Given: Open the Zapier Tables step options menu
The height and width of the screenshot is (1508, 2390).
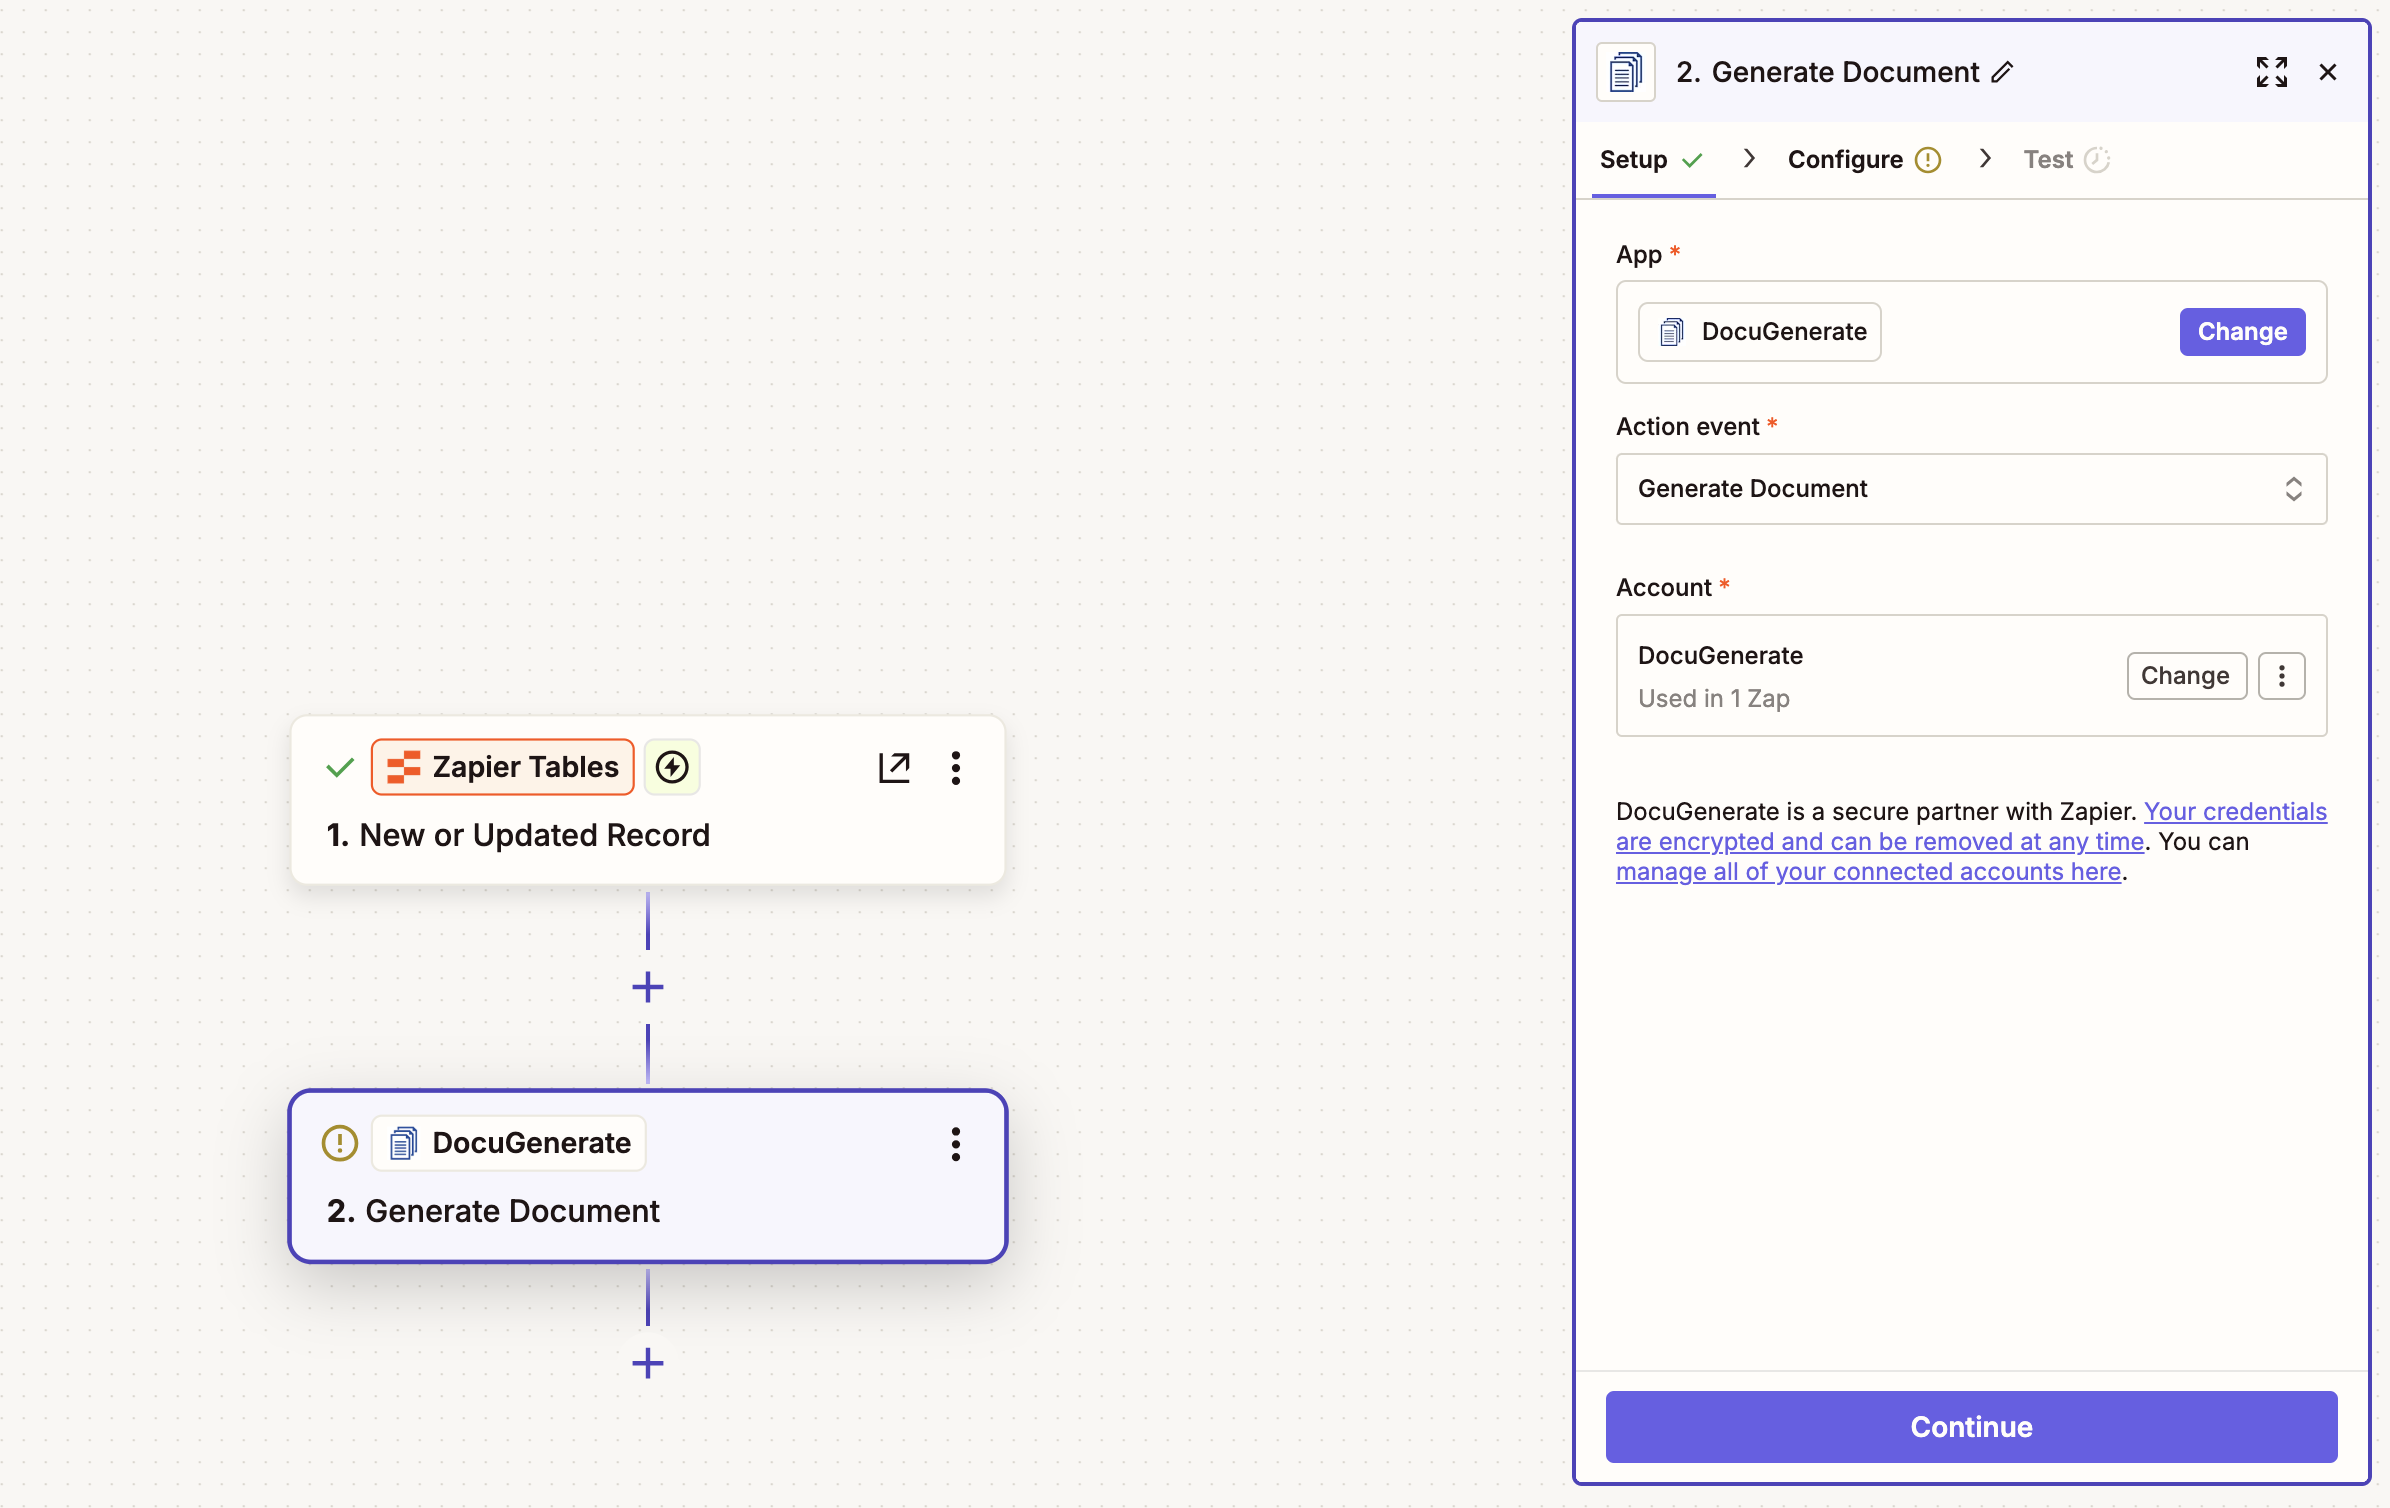Looking at the screenshot, I should pos(956,768).
